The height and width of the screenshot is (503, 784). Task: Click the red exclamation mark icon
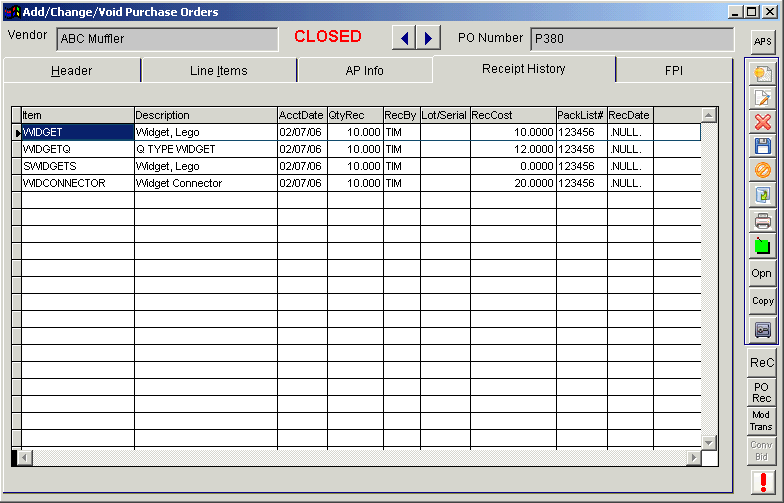(763, 482)
